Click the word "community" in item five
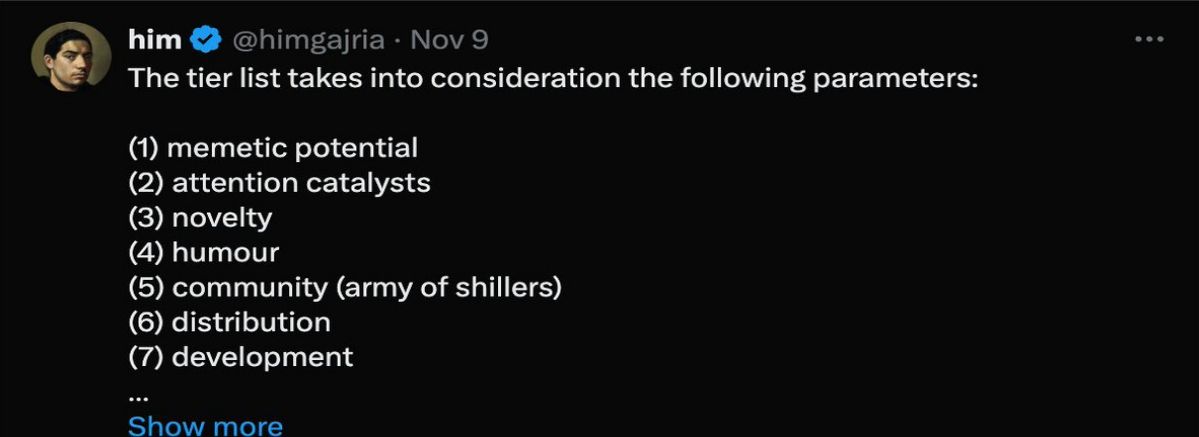Image resolution: width=1199 pixels, height=437 pixels. [249, 288]
